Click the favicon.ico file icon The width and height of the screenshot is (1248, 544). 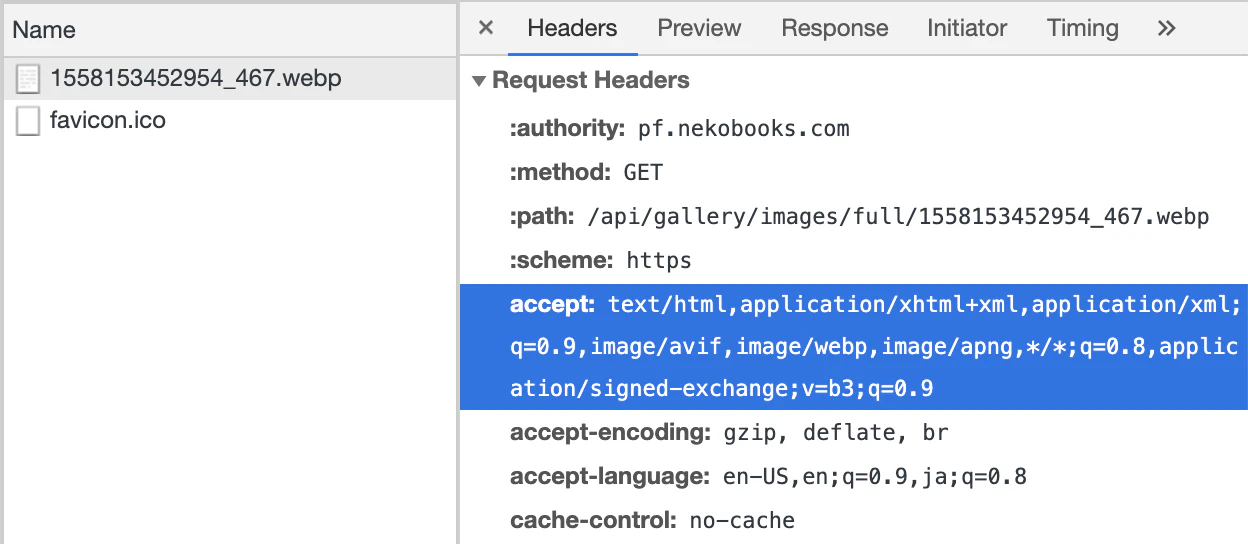(x=28, y=121)
